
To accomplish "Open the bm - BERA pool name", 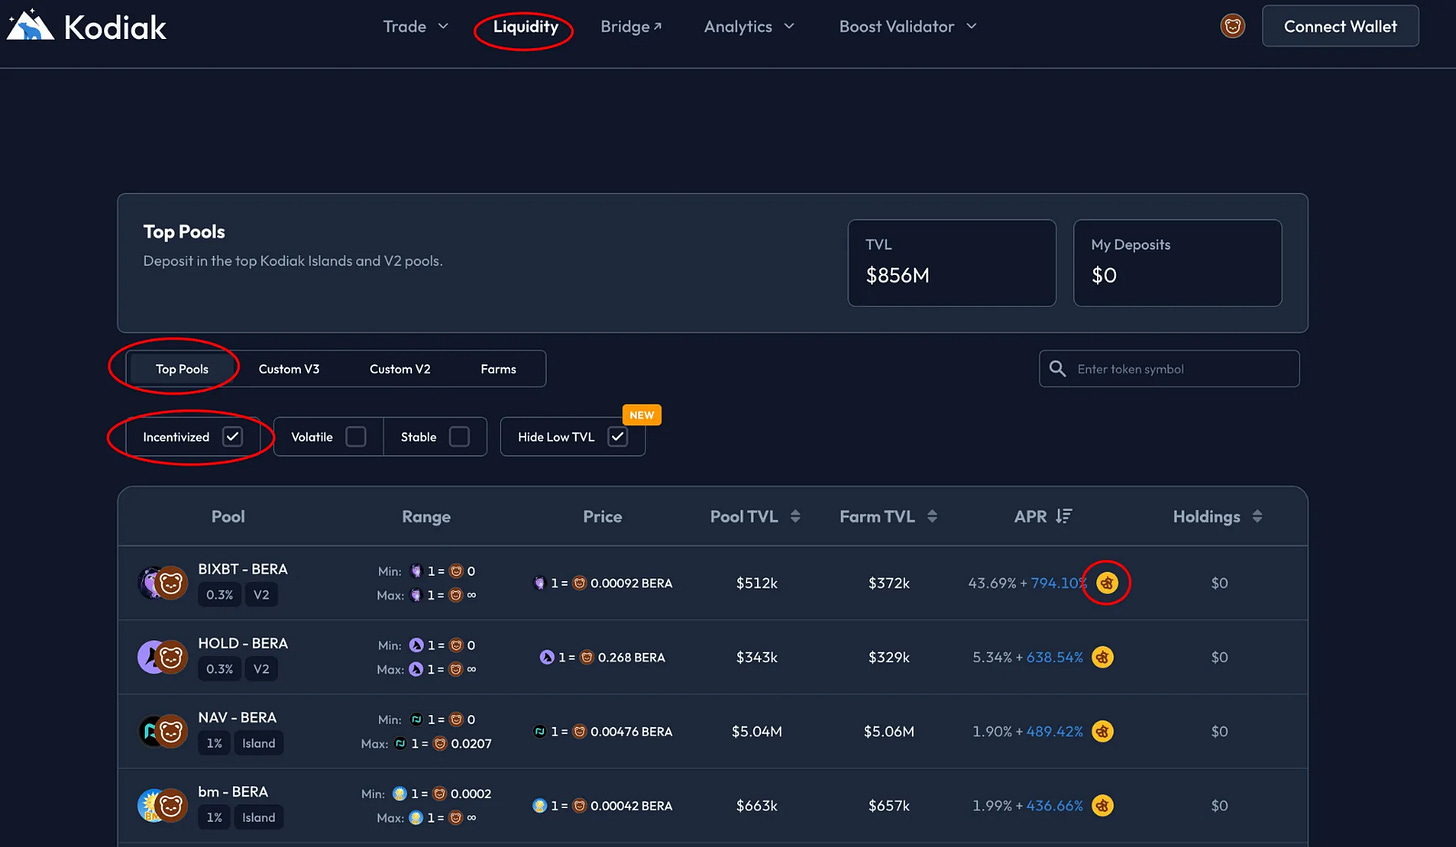I will [x=233, y=791].
